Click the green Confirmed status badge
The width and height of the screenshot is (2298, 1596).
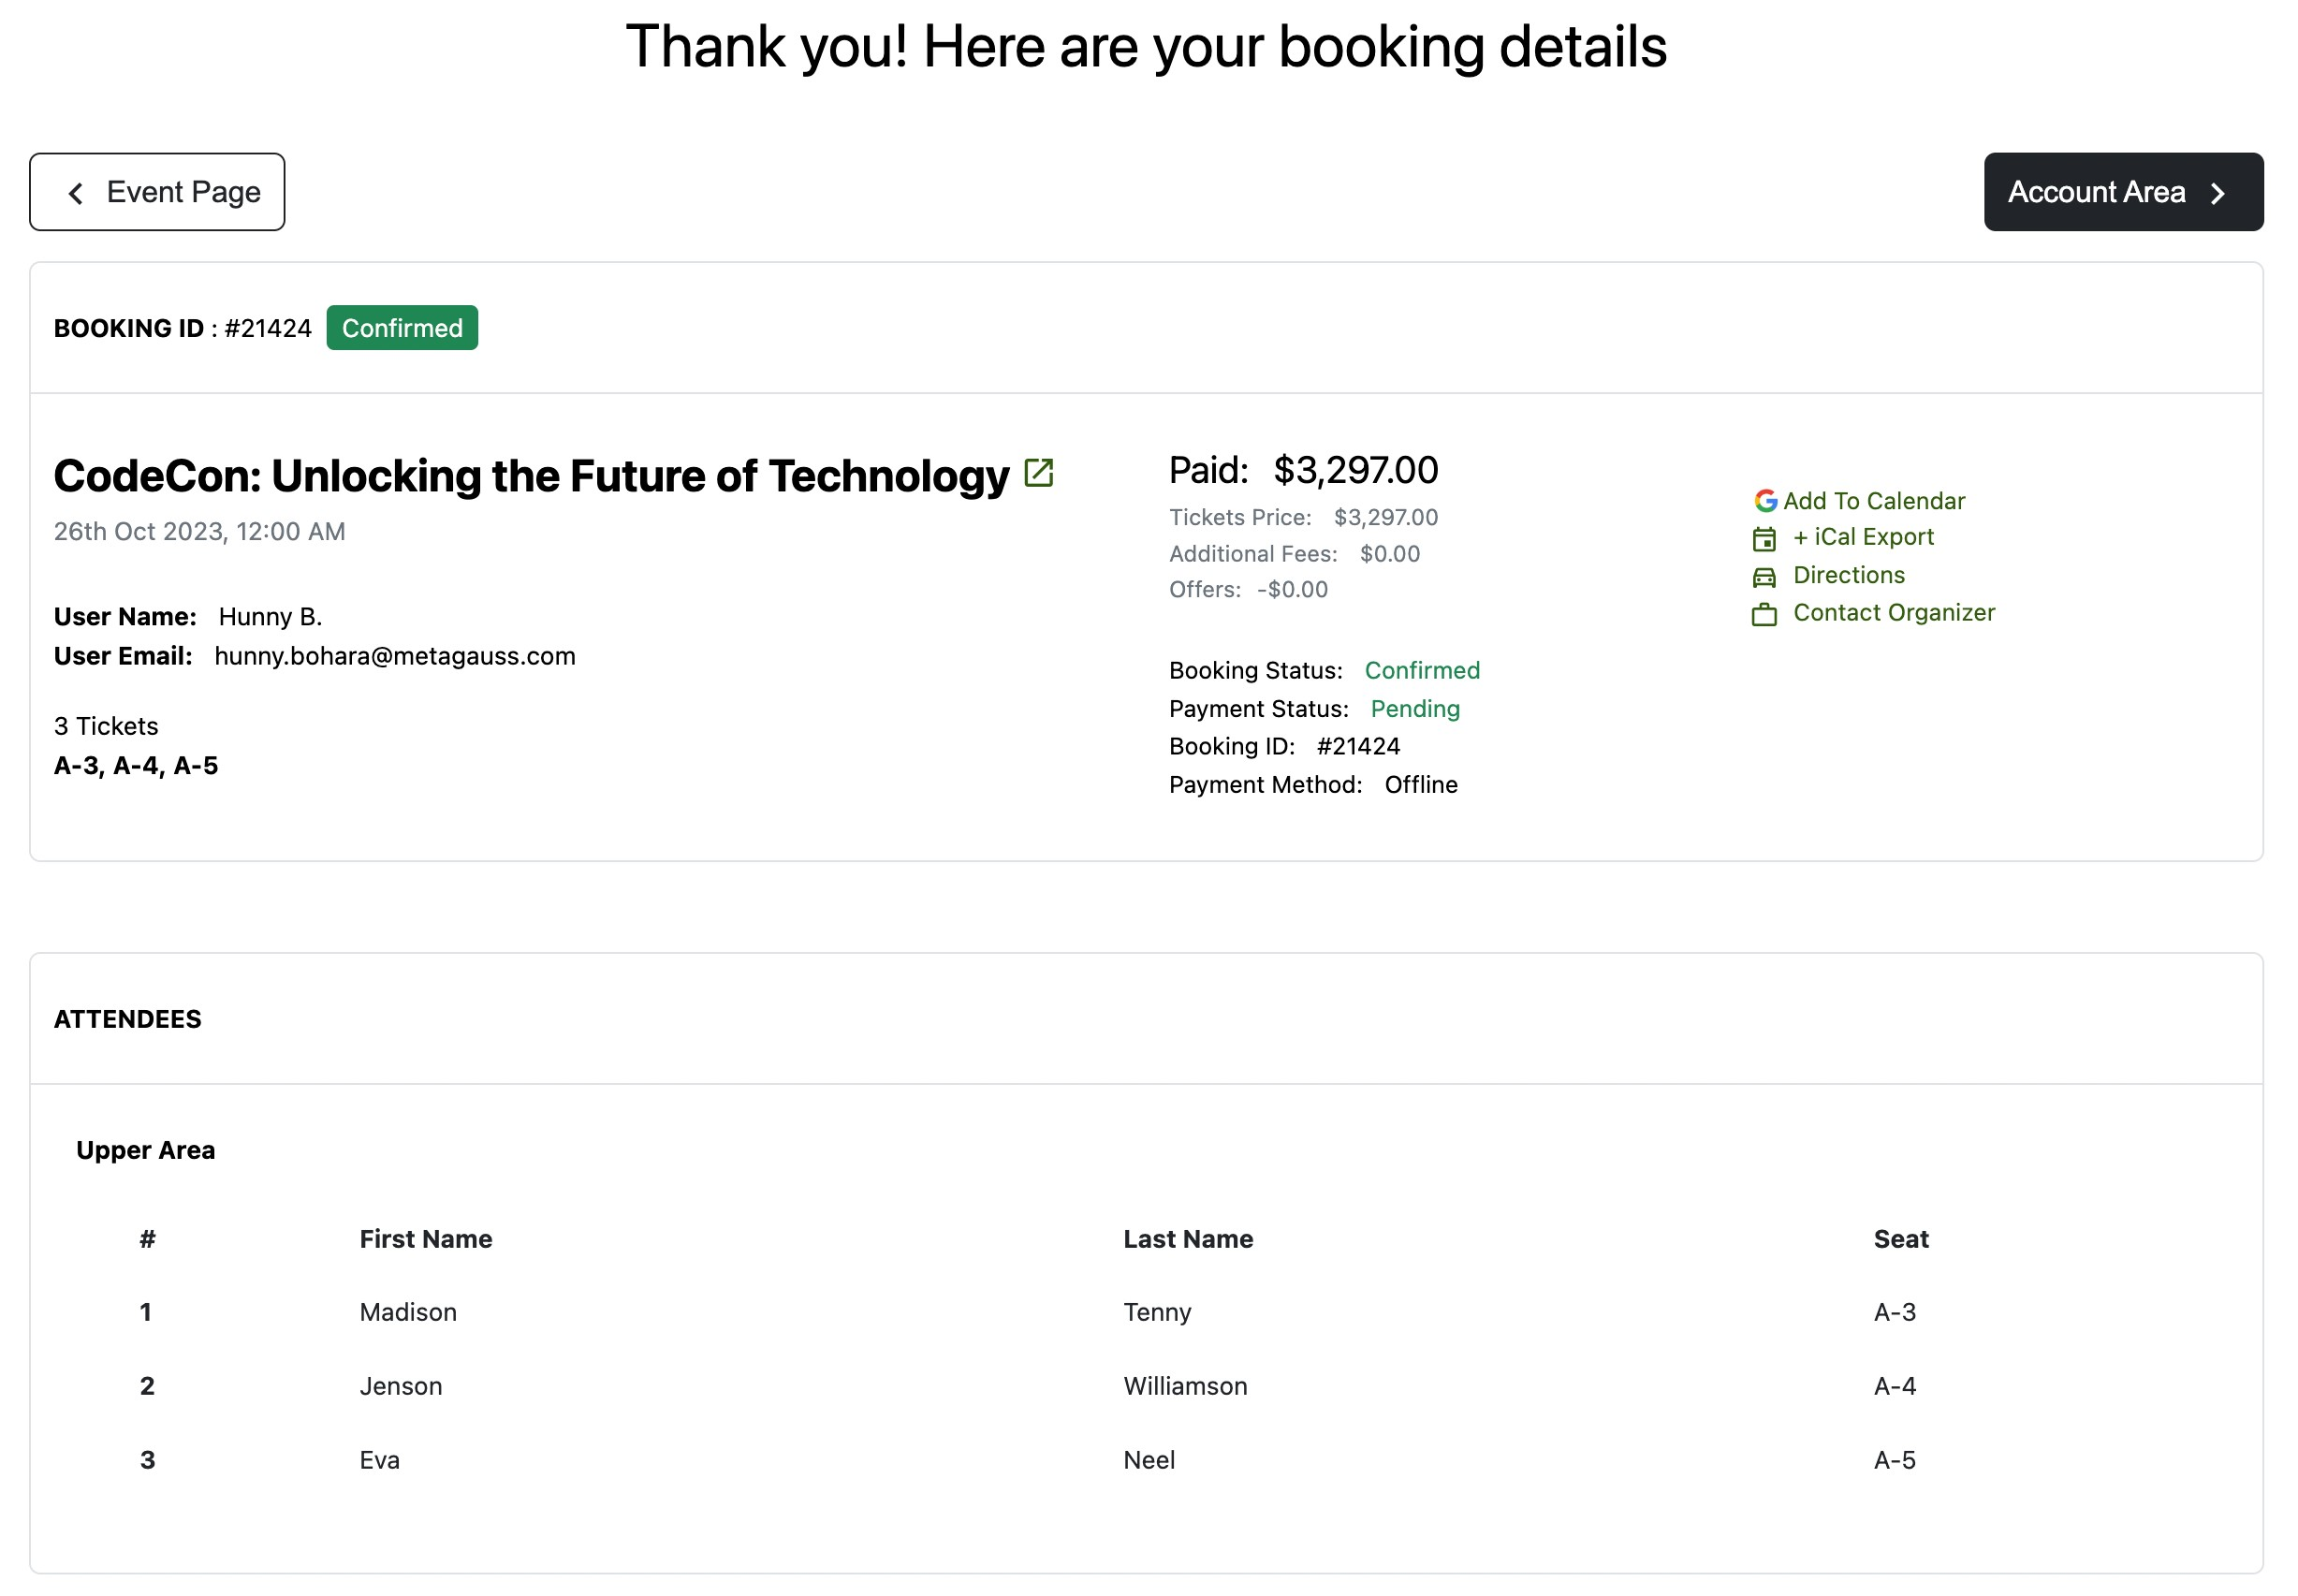tap(402, 328)
